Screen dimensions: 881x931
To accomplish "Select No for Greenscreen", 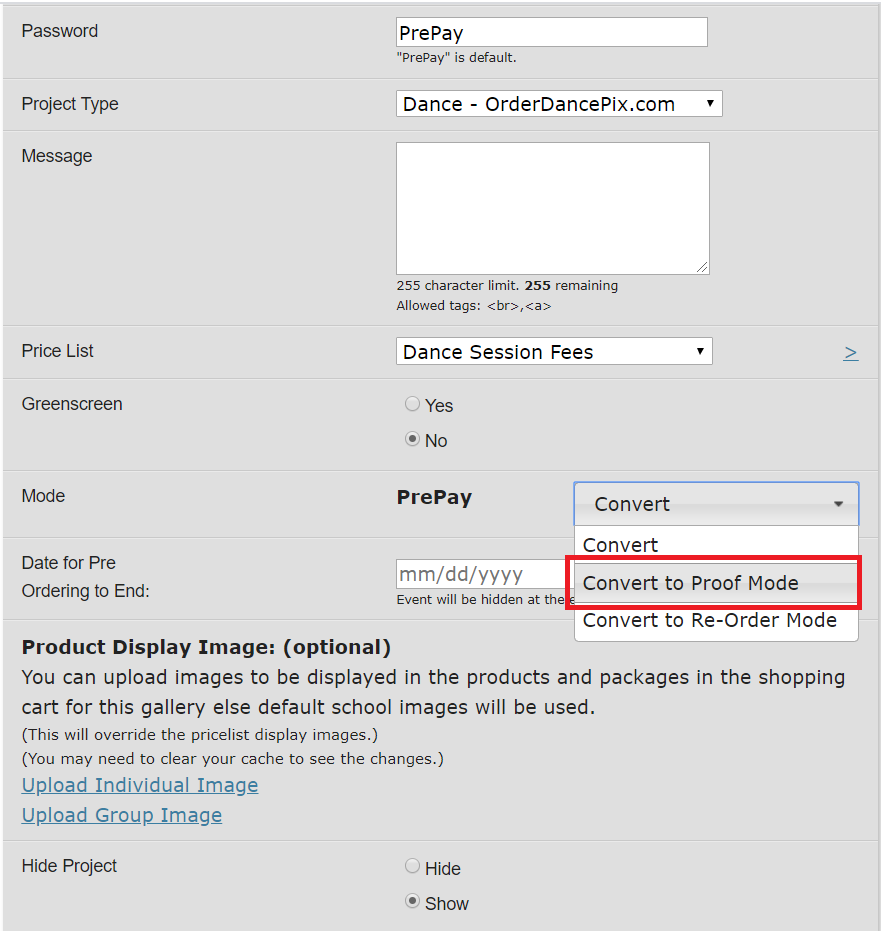I will click(413, 440).
